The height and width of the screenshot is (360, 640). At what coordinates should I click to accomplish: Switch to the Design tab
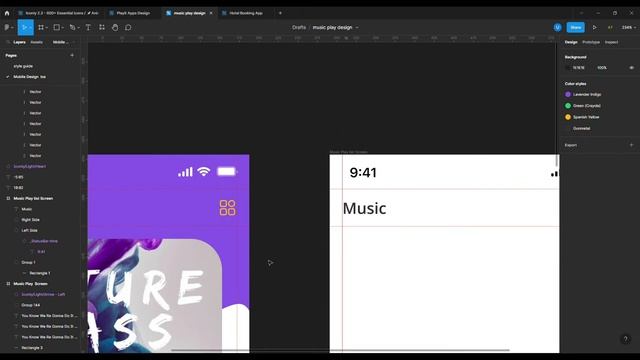click(571, 42)
